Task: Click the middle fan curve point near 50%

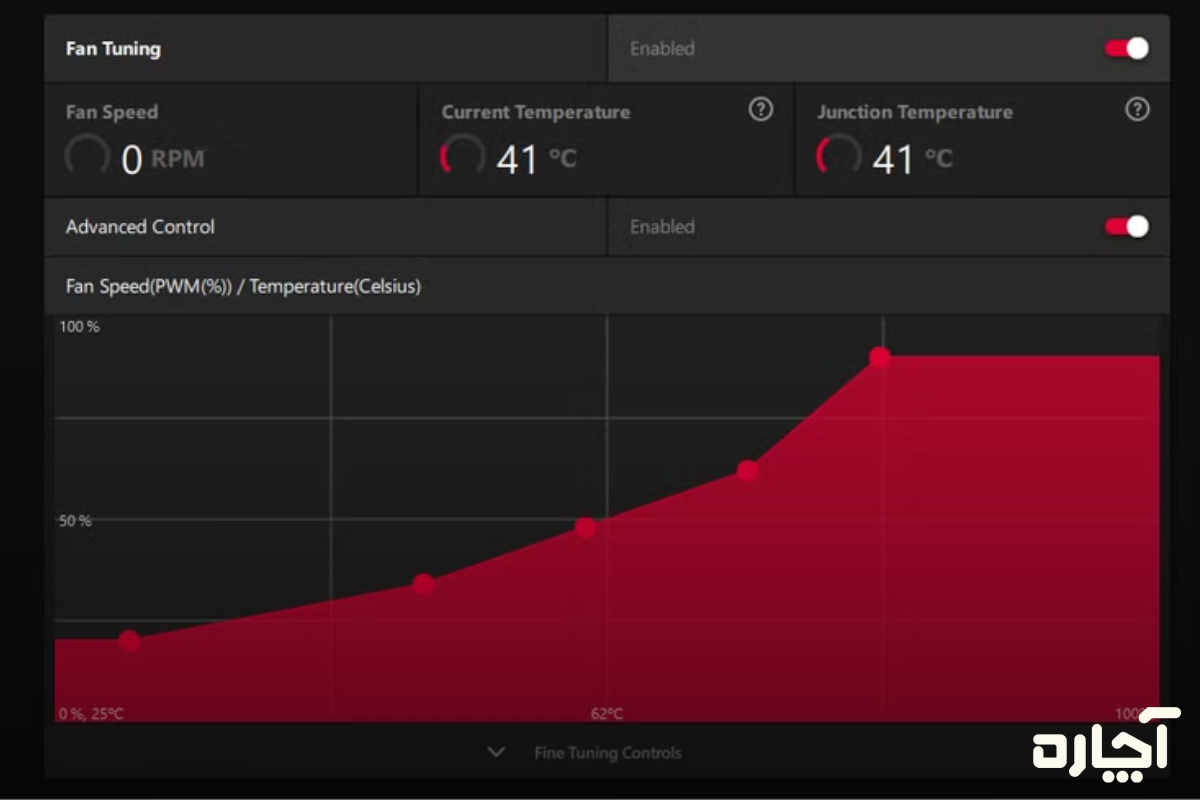Action: point(586,527)
